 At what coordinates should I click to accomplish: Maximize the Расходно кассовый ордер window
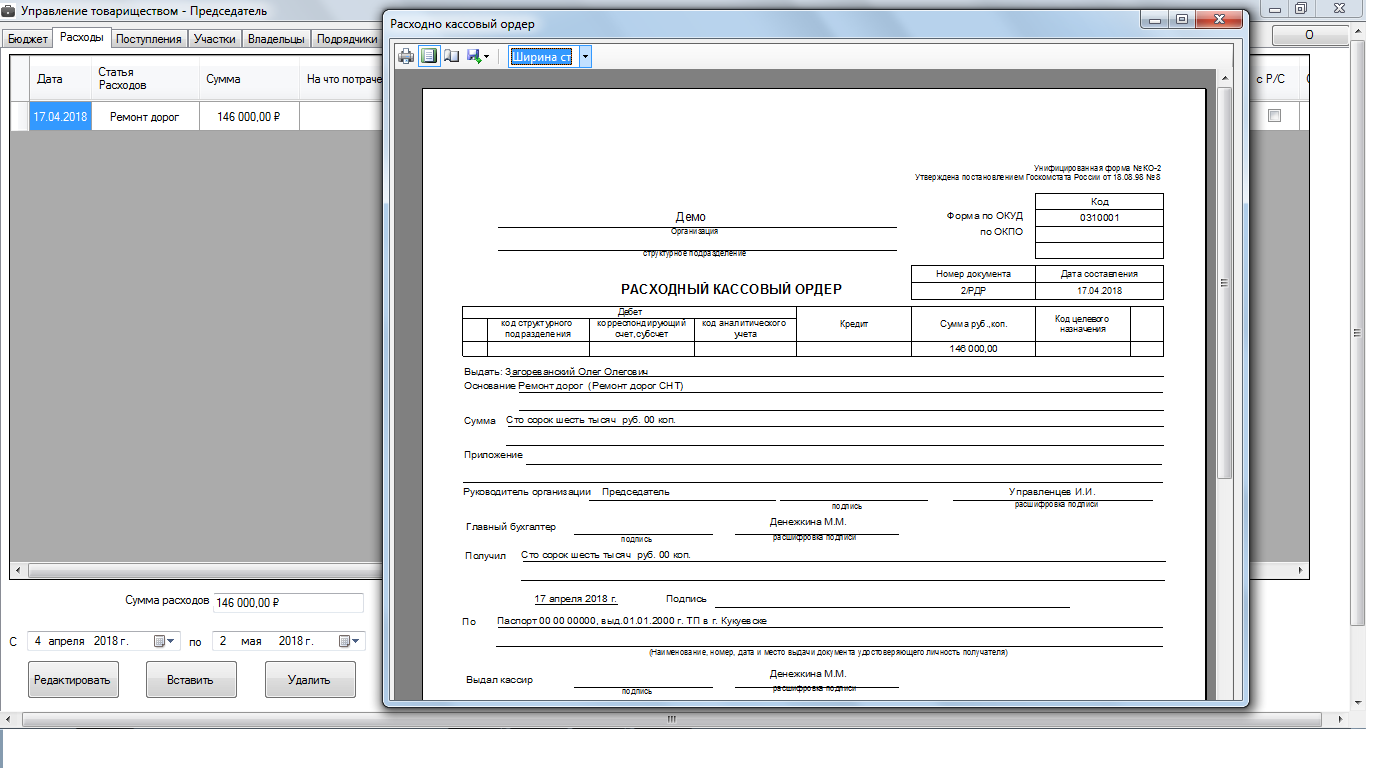[x=1182, y=20]
